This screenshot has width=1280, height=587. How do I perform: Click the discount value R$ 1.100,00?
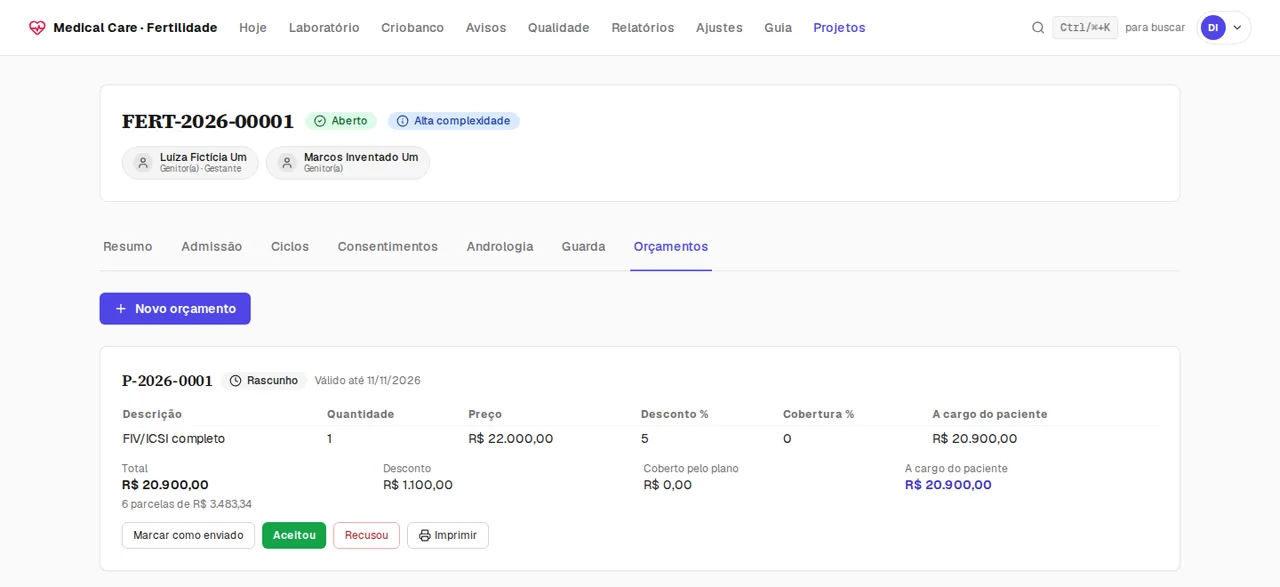418,485
